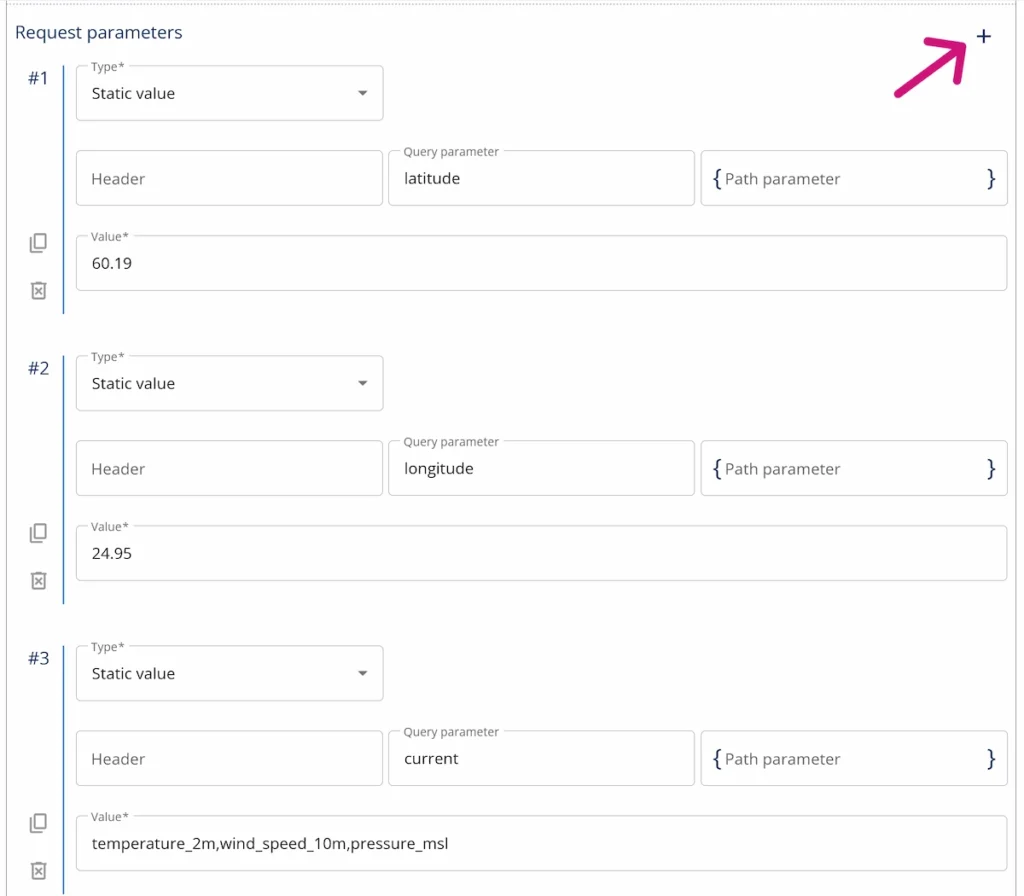Viewport: 1024px width, 896px height.
Task: Click the Request parameters section heading
Action: (98, 32)
